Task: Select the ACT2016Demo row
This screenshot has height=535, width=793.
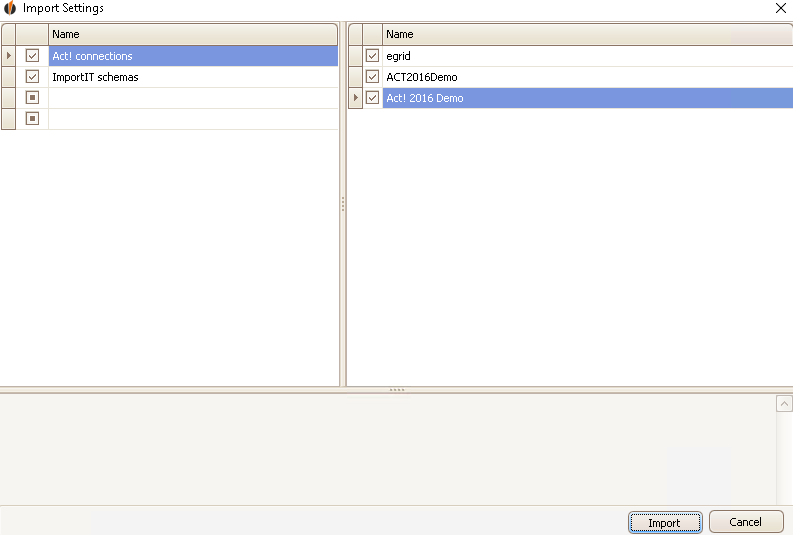Action: [588, 77]
